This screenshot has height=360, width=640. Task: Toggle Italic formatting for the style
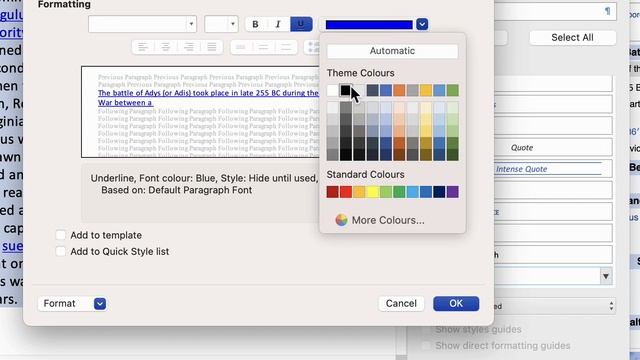[x=278, y=24]
